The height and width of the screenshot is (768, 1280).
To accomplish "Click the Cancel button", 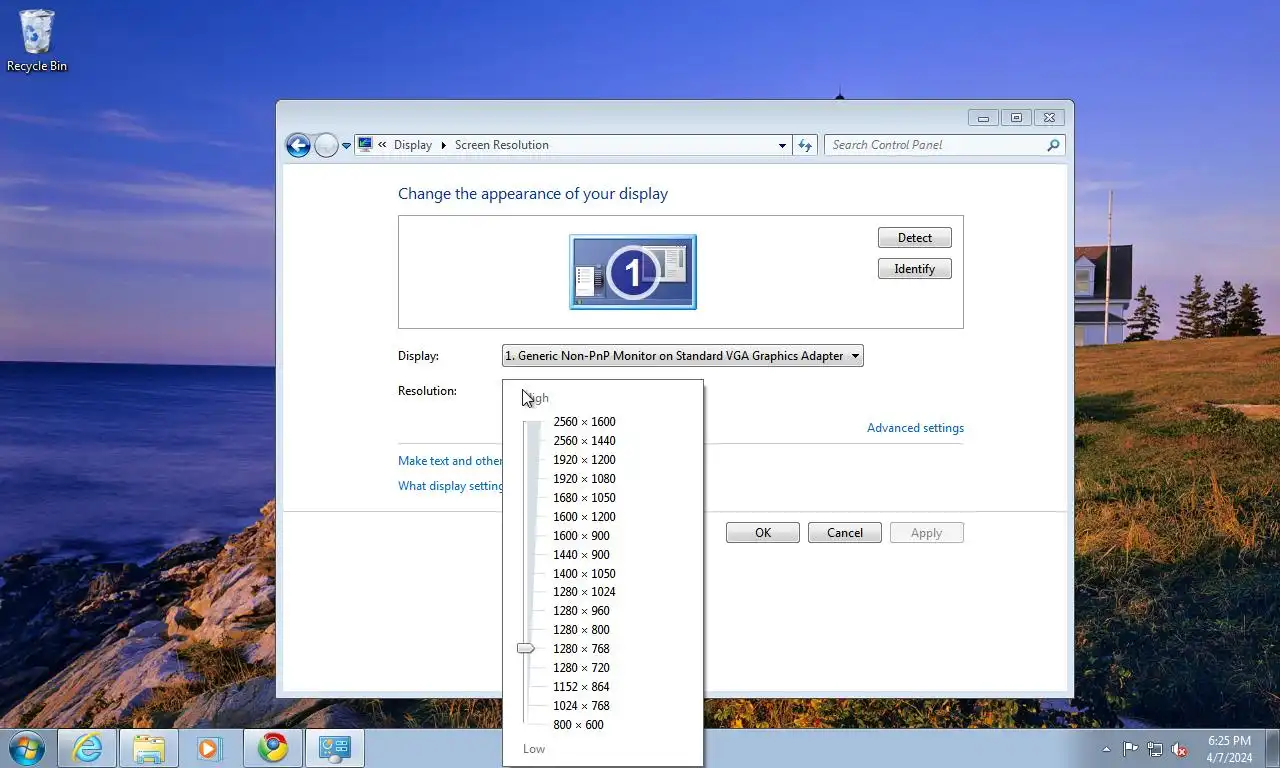I will point(845,533).
